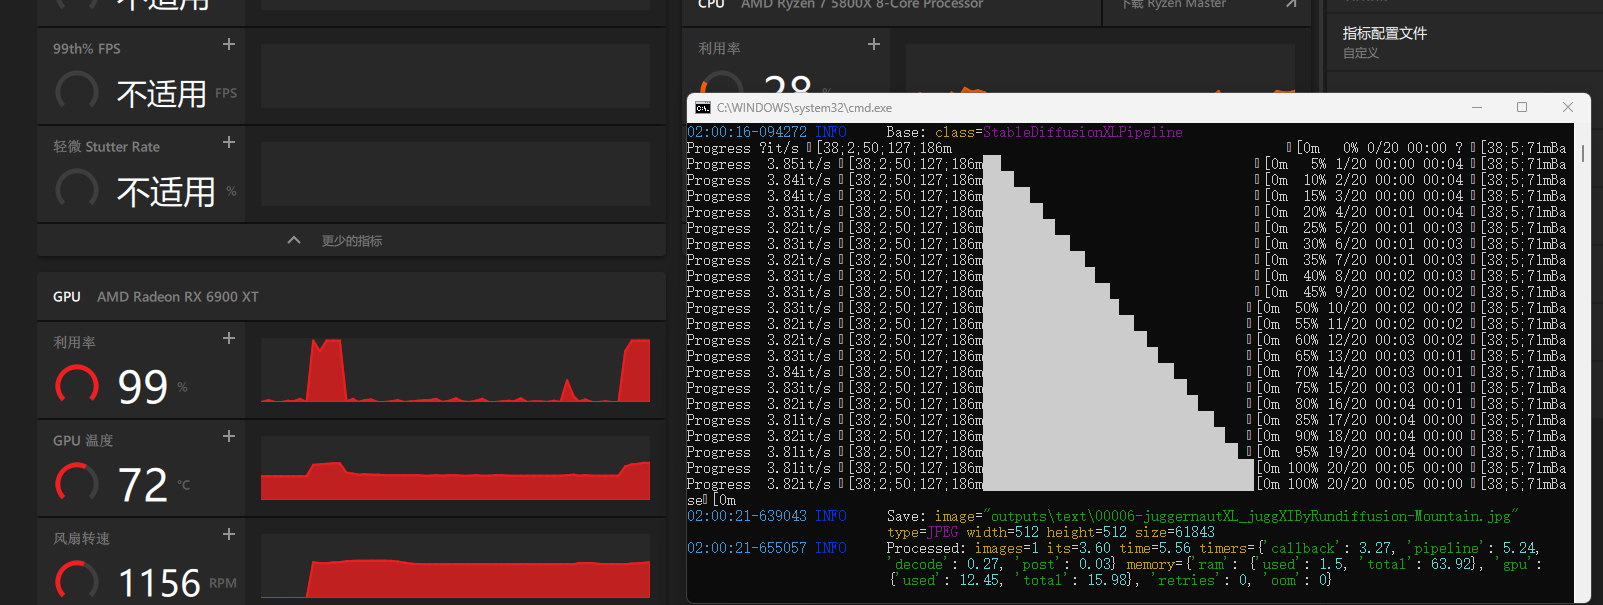This screenshot has width=1603, height=605.
Task: Click the empty Stutter Rate graph area
Action: click(455, 174)
